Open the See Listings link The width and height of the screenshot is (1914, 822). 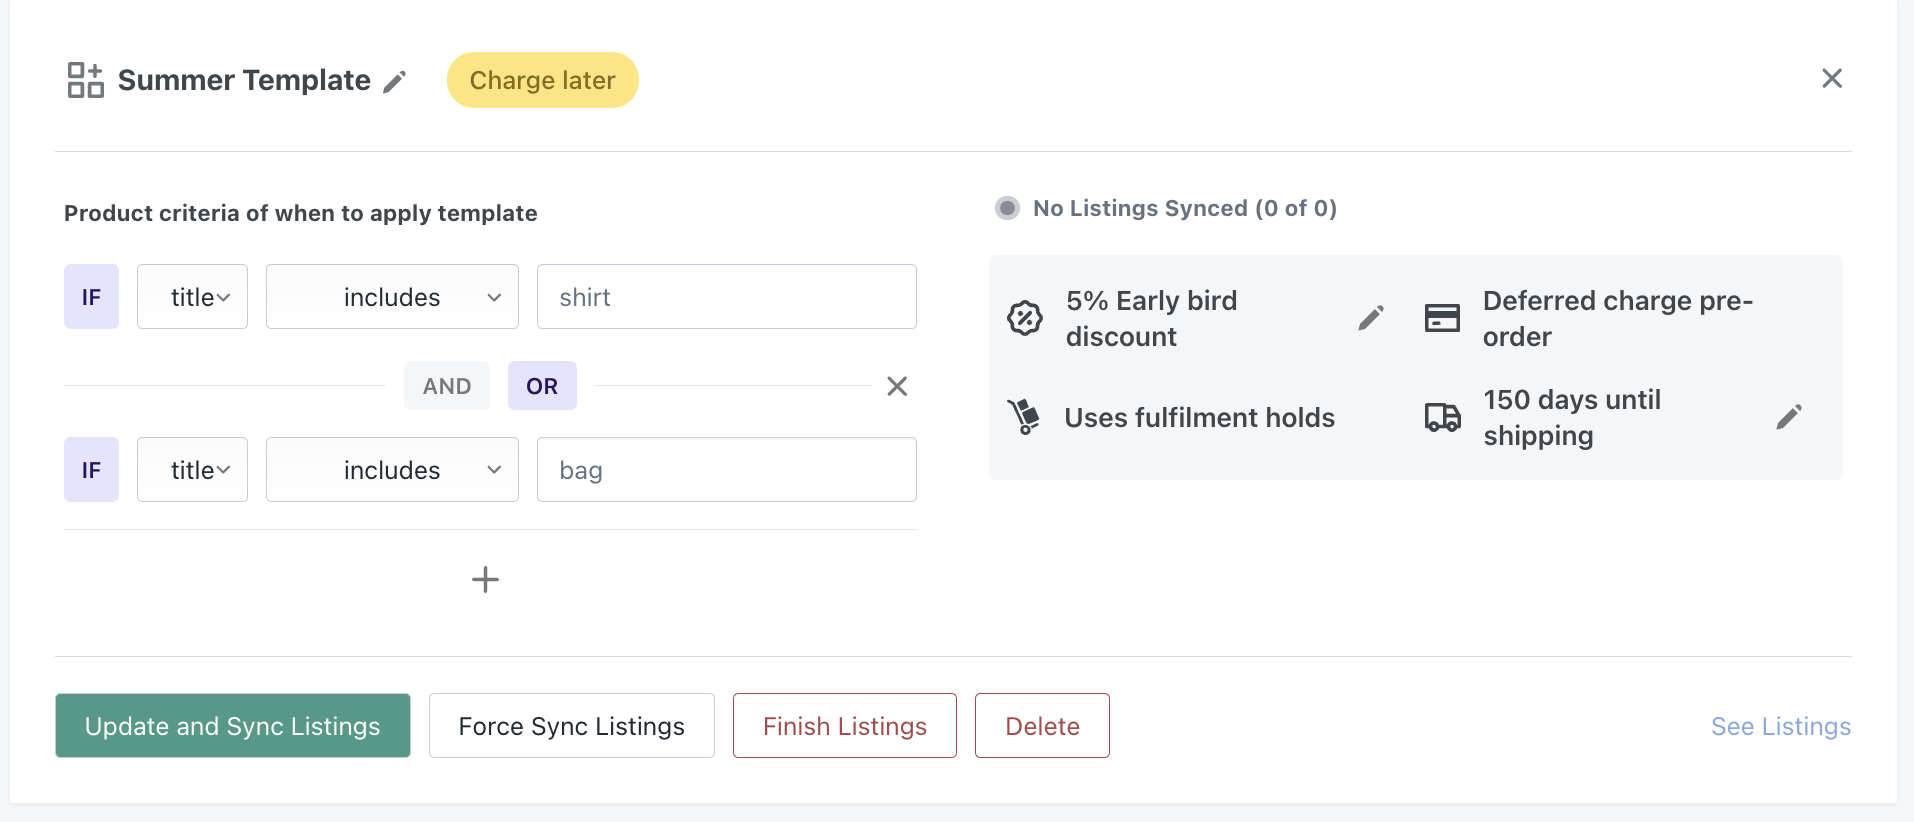click(1780, 727)
